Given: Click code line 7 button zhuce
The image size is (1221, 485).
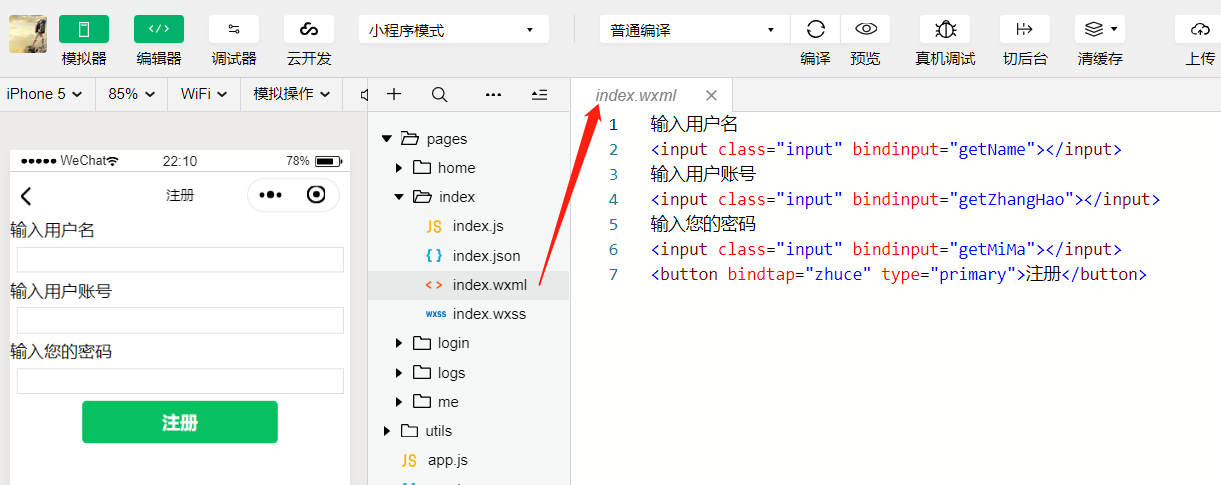Looking at the screenshot, I should click(898, 274).
